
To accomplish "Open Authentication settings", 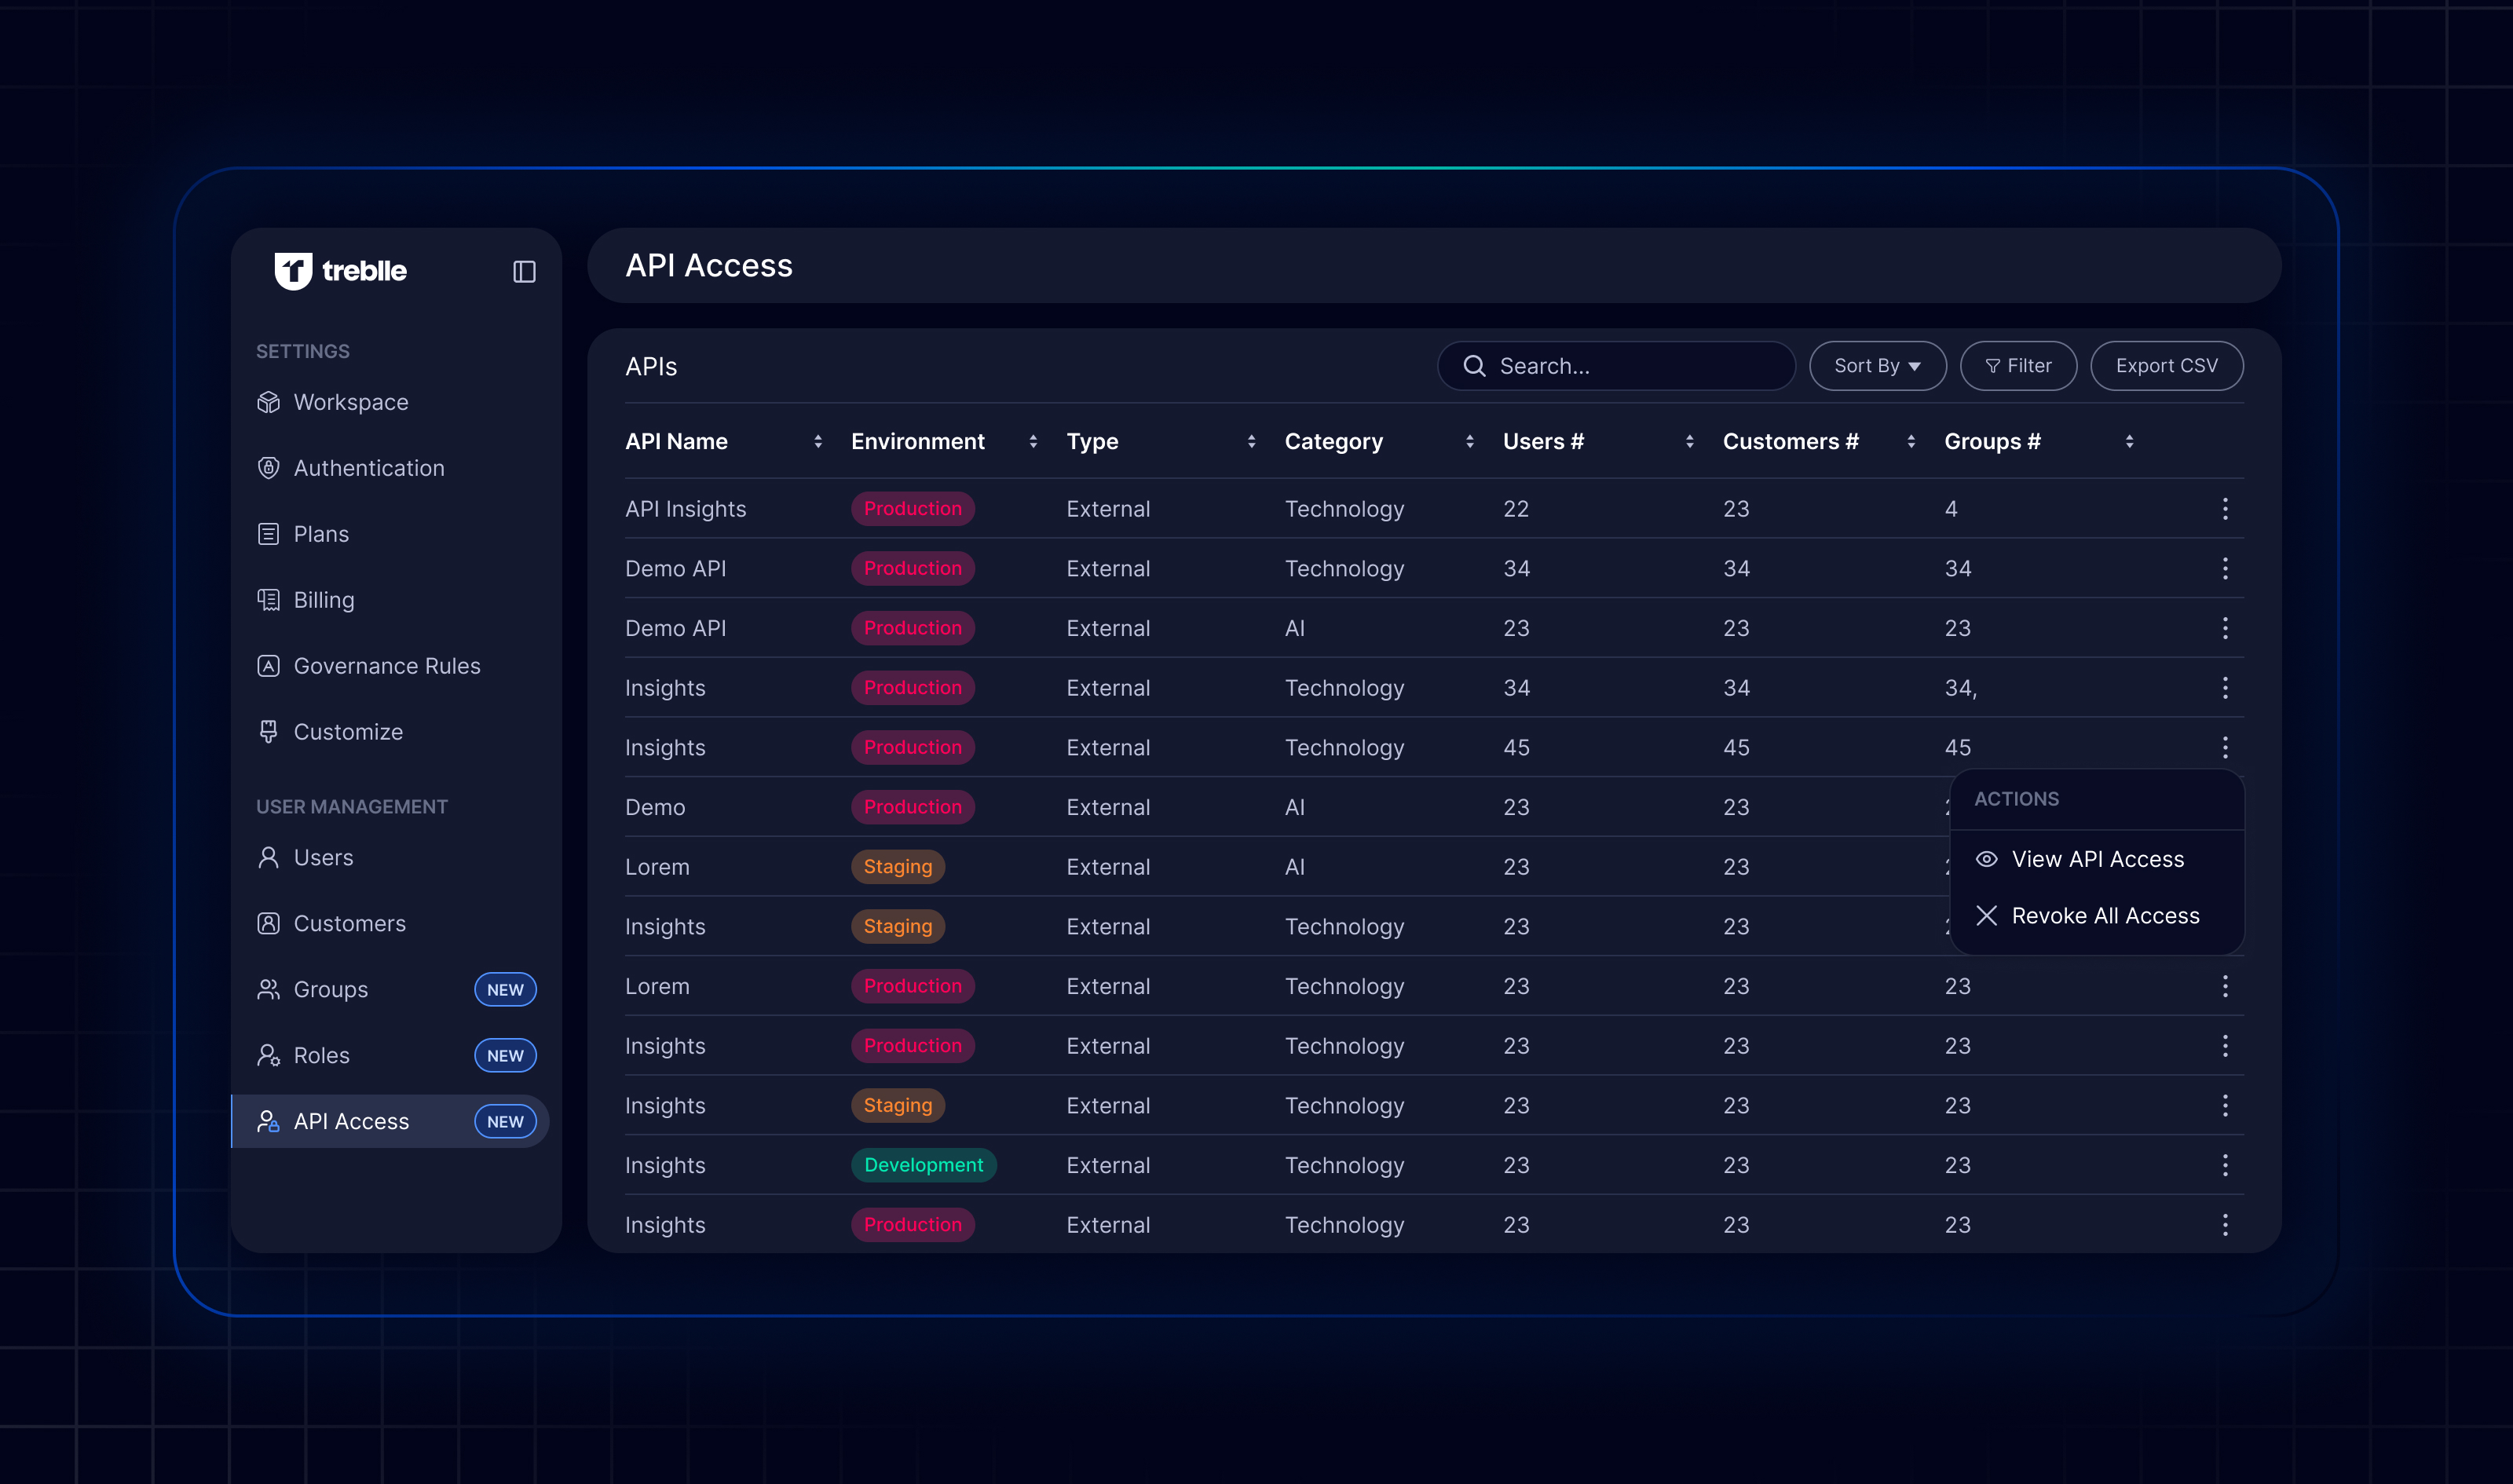I will tap(368, 468).
